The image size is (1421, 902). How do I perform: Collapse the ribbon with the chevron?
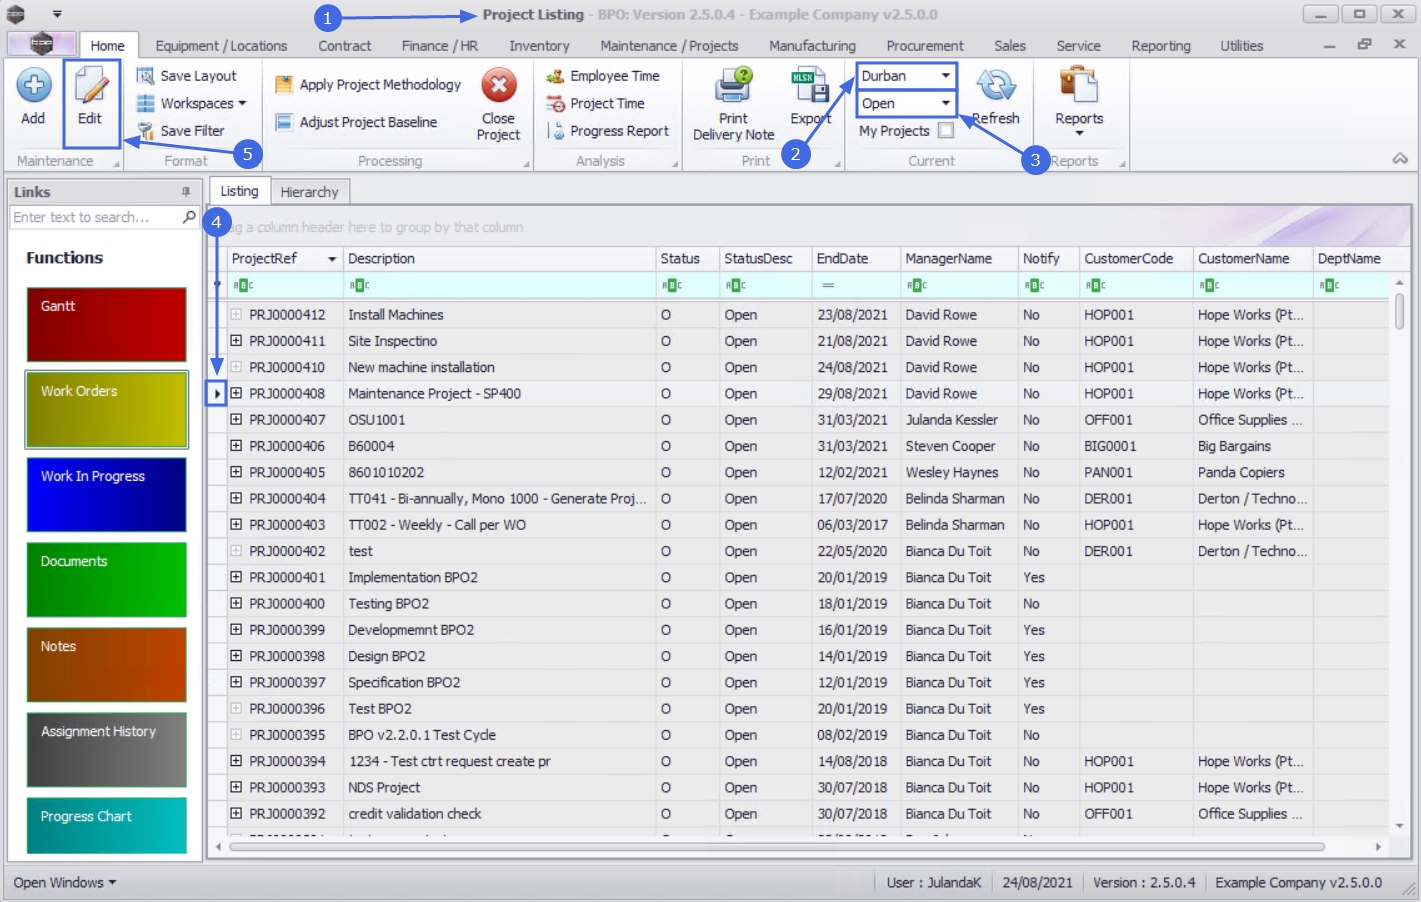click(x=1400, y=159)
